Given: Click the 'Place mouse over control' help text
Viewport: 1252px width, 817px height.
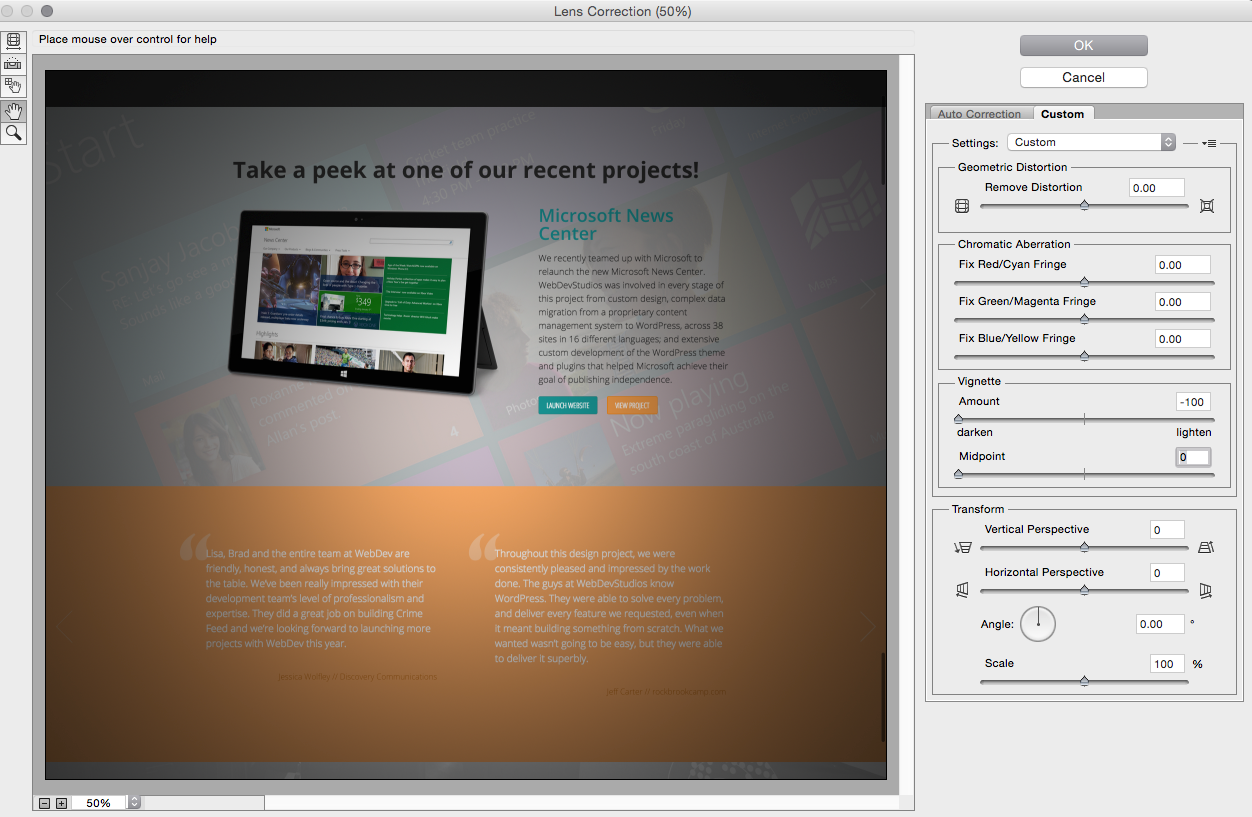Looking at the screenshot, I should point(128,39).
